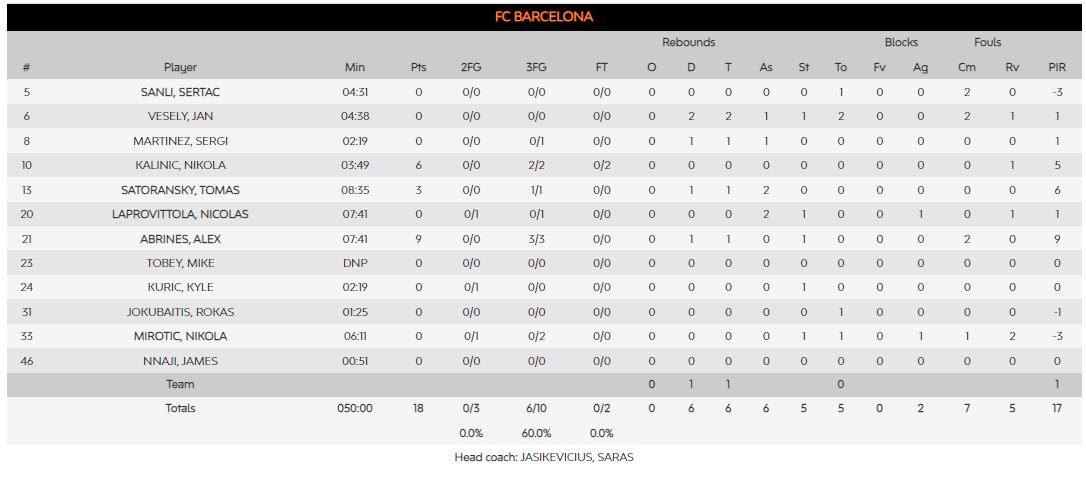Open KALINIC, NIKOLA player profile
Image resolution: width=1086 pixels, height=479 pixels.
tap(180, 165)
